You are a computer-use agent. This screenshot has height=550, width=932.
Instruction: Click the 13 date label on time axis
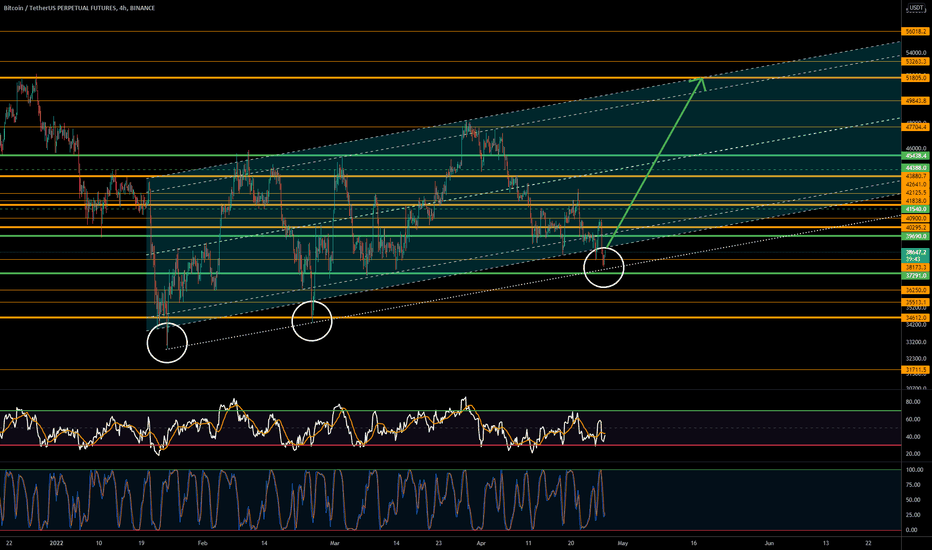[x=826, y=543]
